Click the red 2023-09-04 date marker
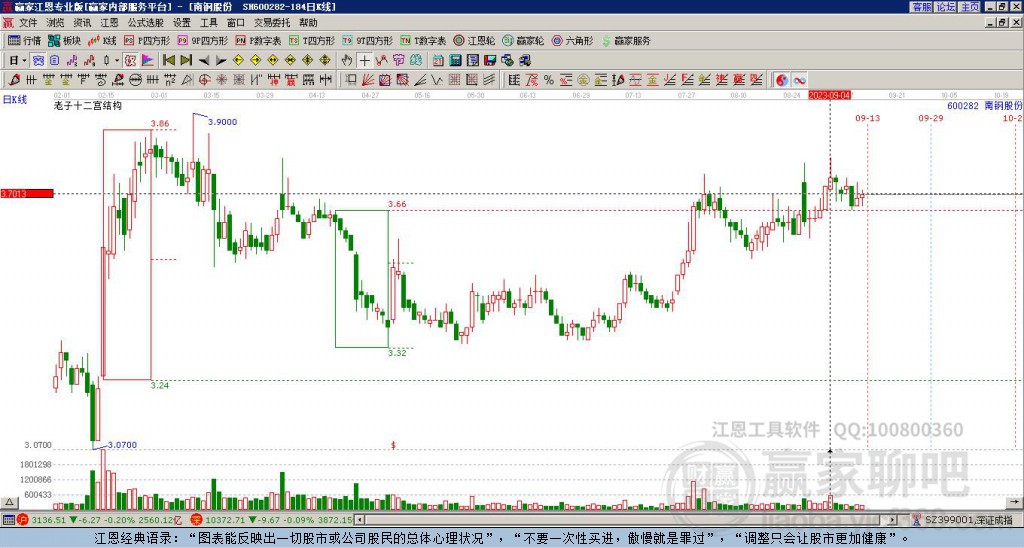This screenshot has width=1024, height=548. coord(829,95)
